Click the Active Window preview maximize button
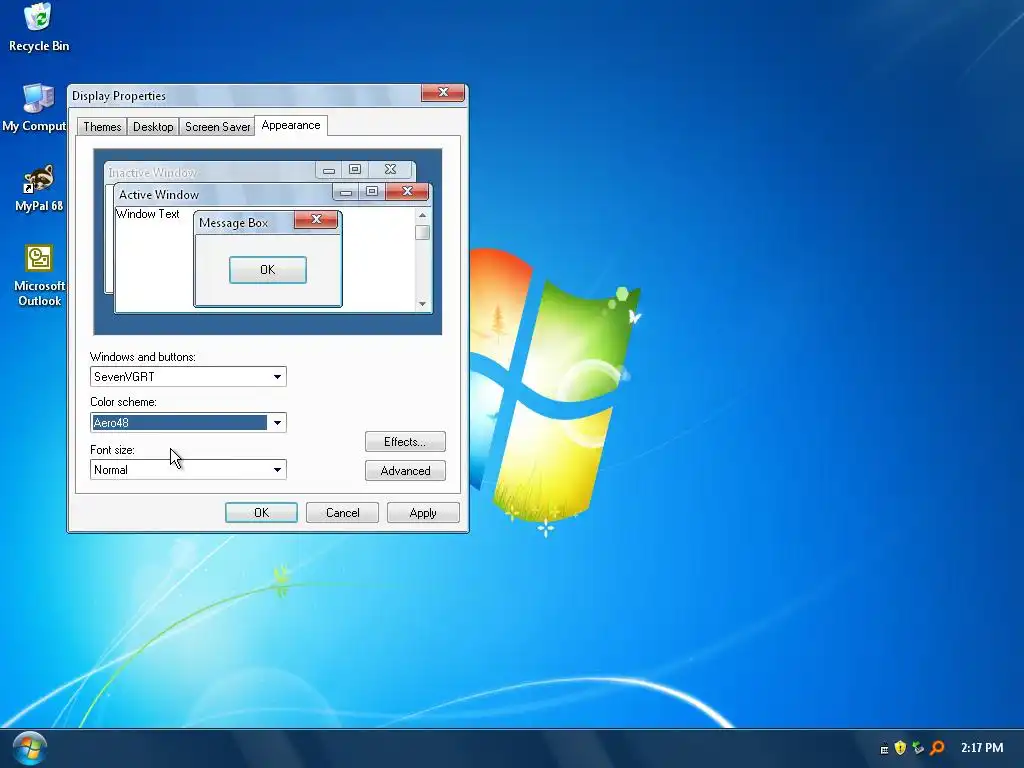The width and height of the screenshot is (1024, 768). (x=372, y=191)
